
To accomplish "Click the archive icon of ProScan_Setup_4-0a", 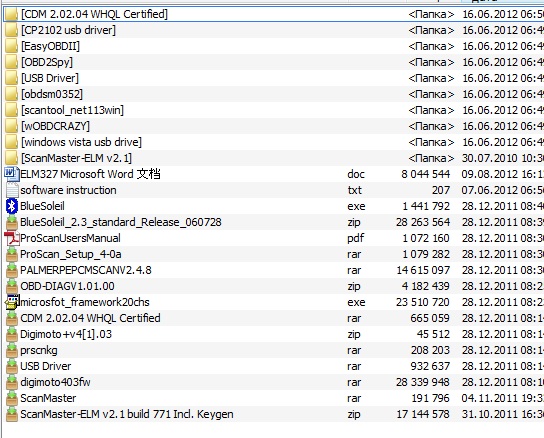I will tap(12, 254).
